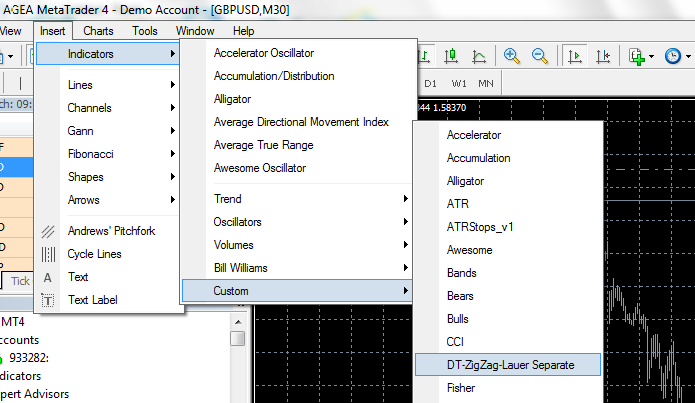695x403 pixels.
Task: Expand the Gann submenu
Action: coord(107,131)
